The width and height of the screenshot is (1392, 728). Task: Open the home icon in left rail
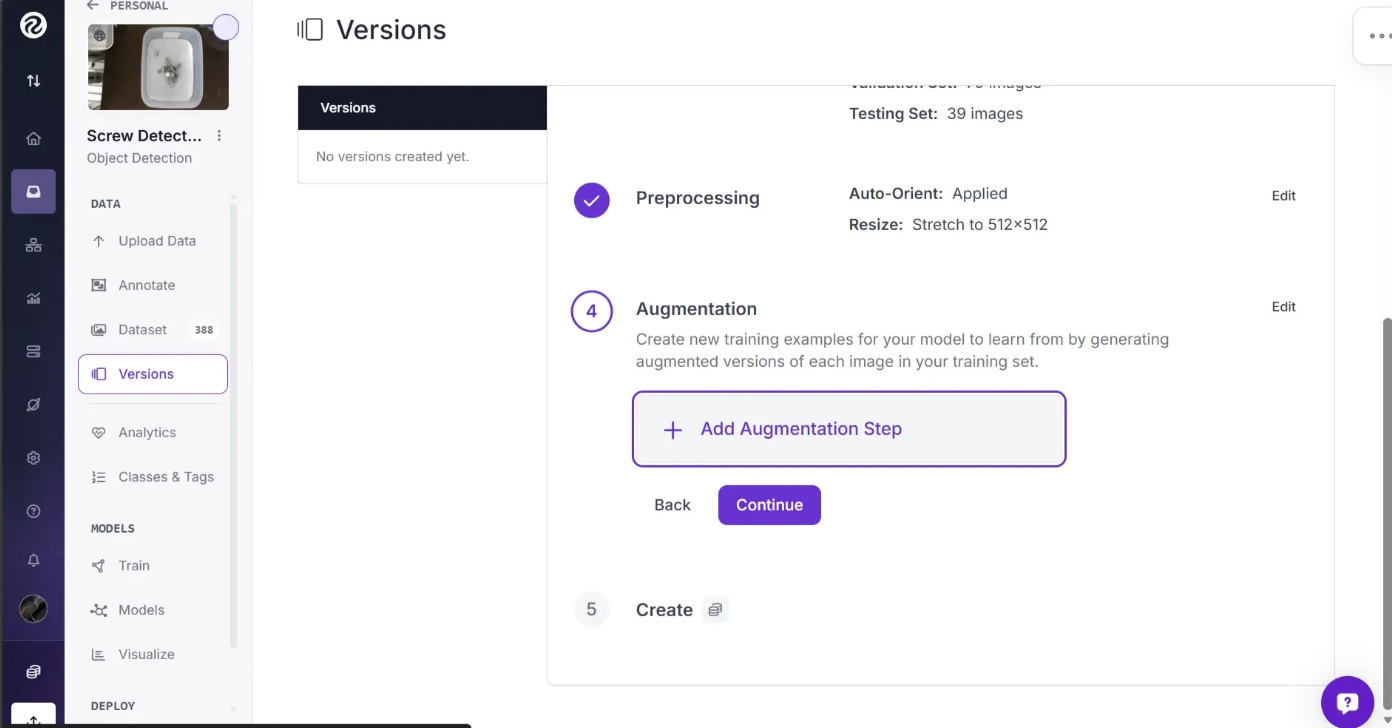33,139
